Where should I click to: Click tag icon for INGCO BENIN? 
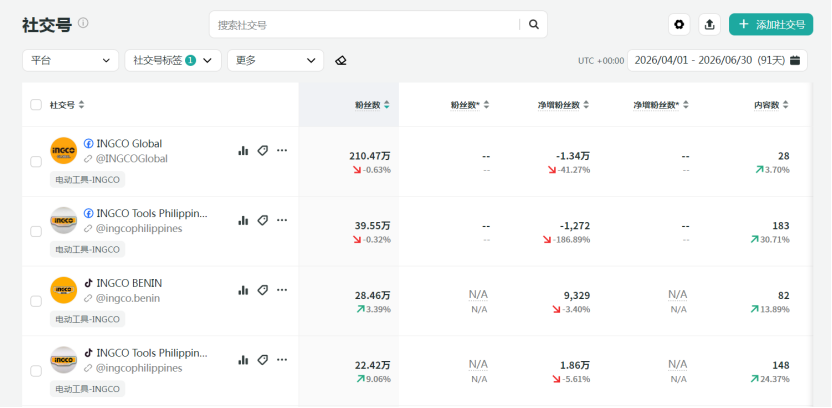tap(263, 290)
